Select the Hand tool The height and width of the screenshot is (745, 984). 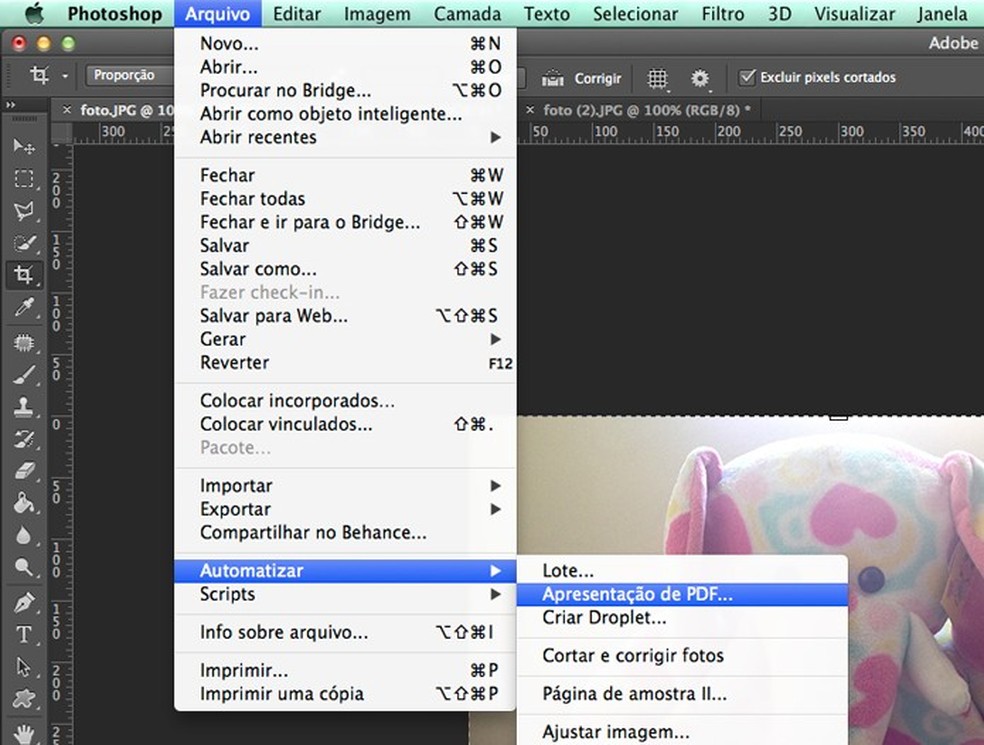[x=24, y=734]
